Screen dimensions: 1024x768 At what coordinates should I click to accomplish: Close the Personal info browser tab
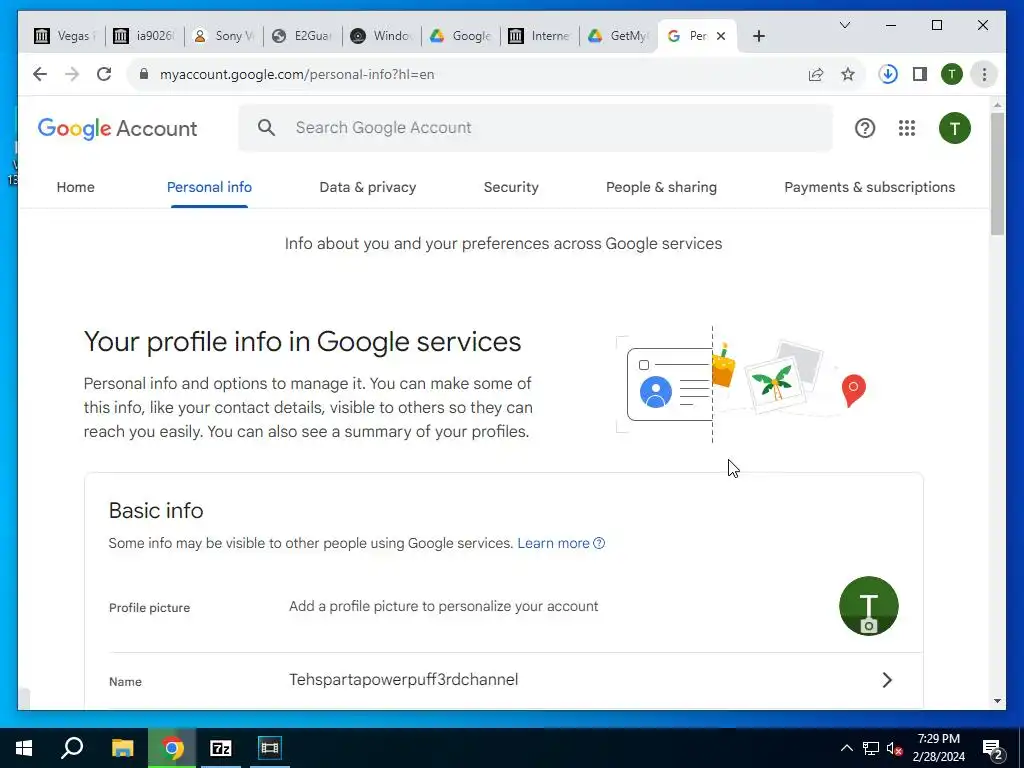point(721,36)
